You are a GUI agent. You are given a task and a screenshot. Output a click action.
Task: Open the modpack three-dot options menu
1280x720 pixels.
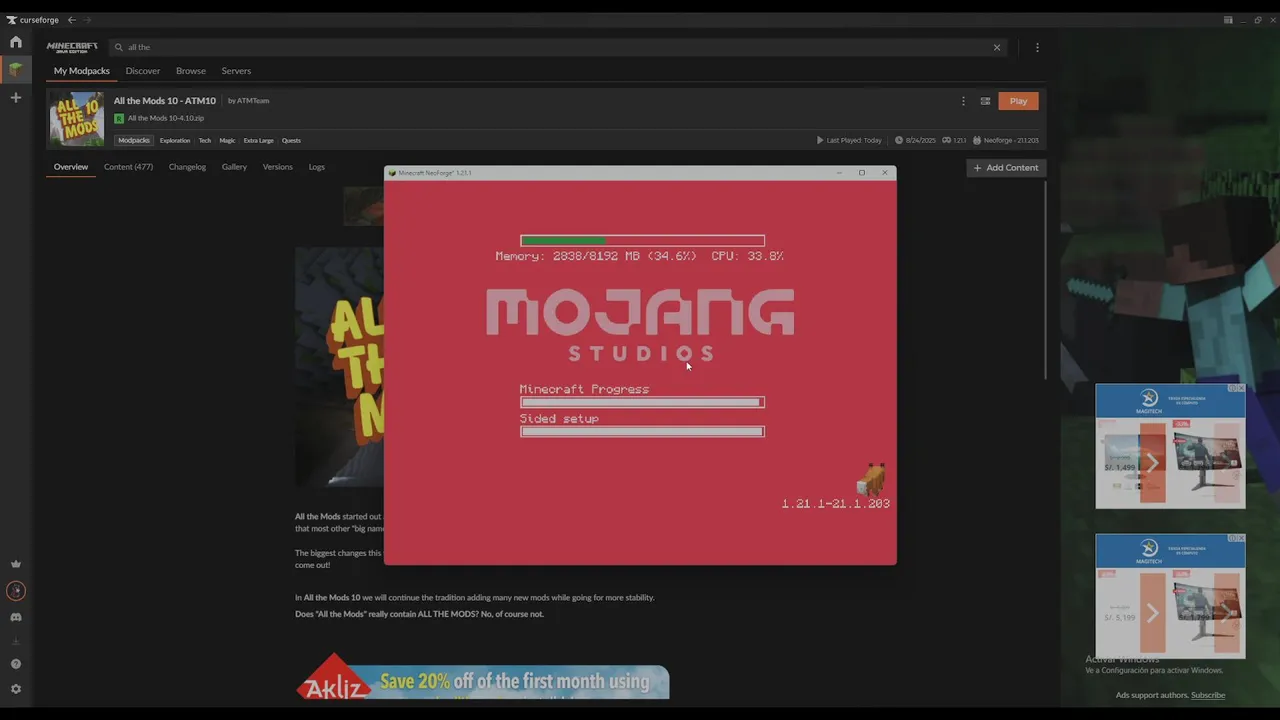click(963, 101)
